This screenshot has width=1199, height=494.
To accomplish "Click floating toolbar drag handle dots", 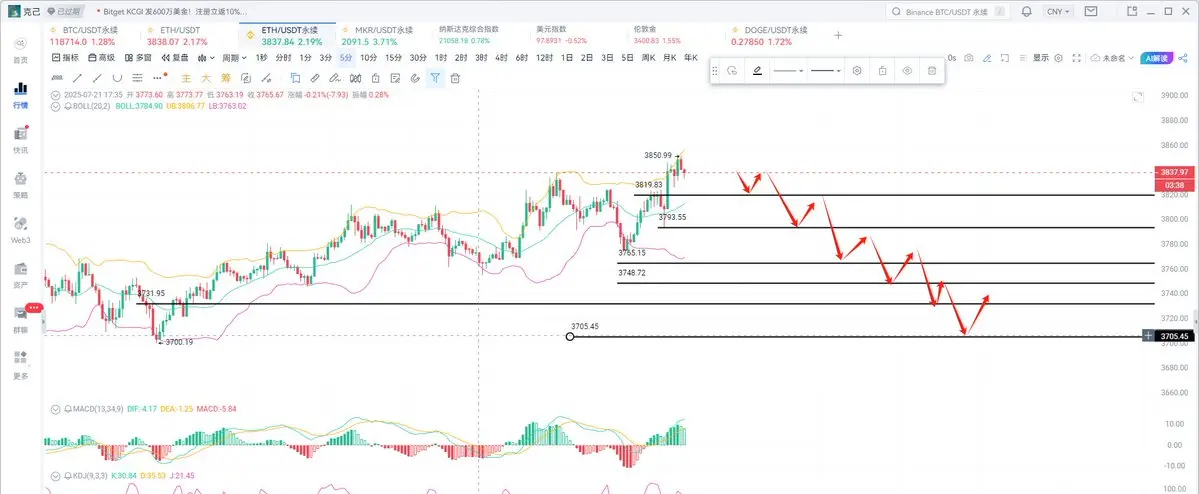I will (715, 70).
